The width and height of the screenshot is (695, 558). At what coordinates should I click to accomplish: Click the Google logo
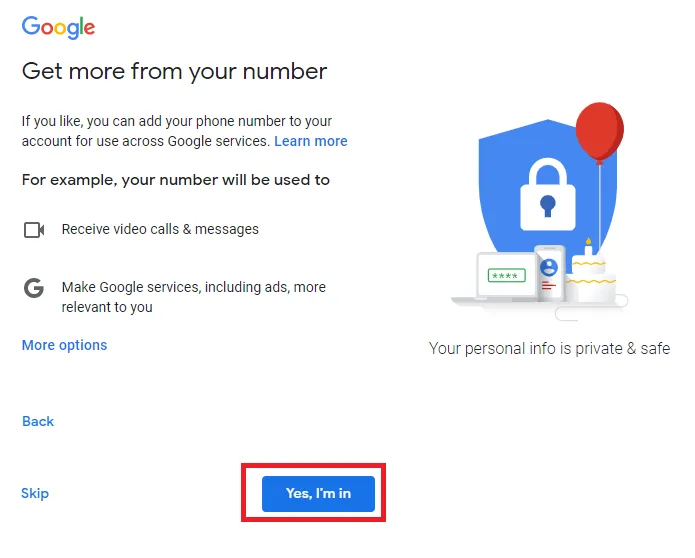[58, 27]
